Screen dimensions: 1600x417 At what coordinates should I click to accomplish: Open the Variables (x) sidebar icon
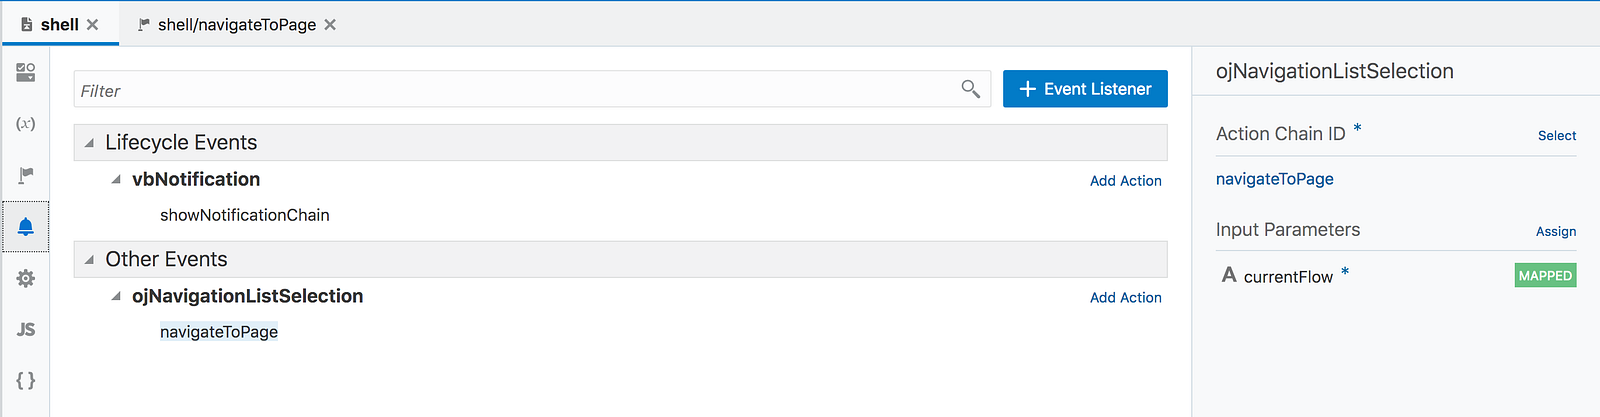pos(26,124)
